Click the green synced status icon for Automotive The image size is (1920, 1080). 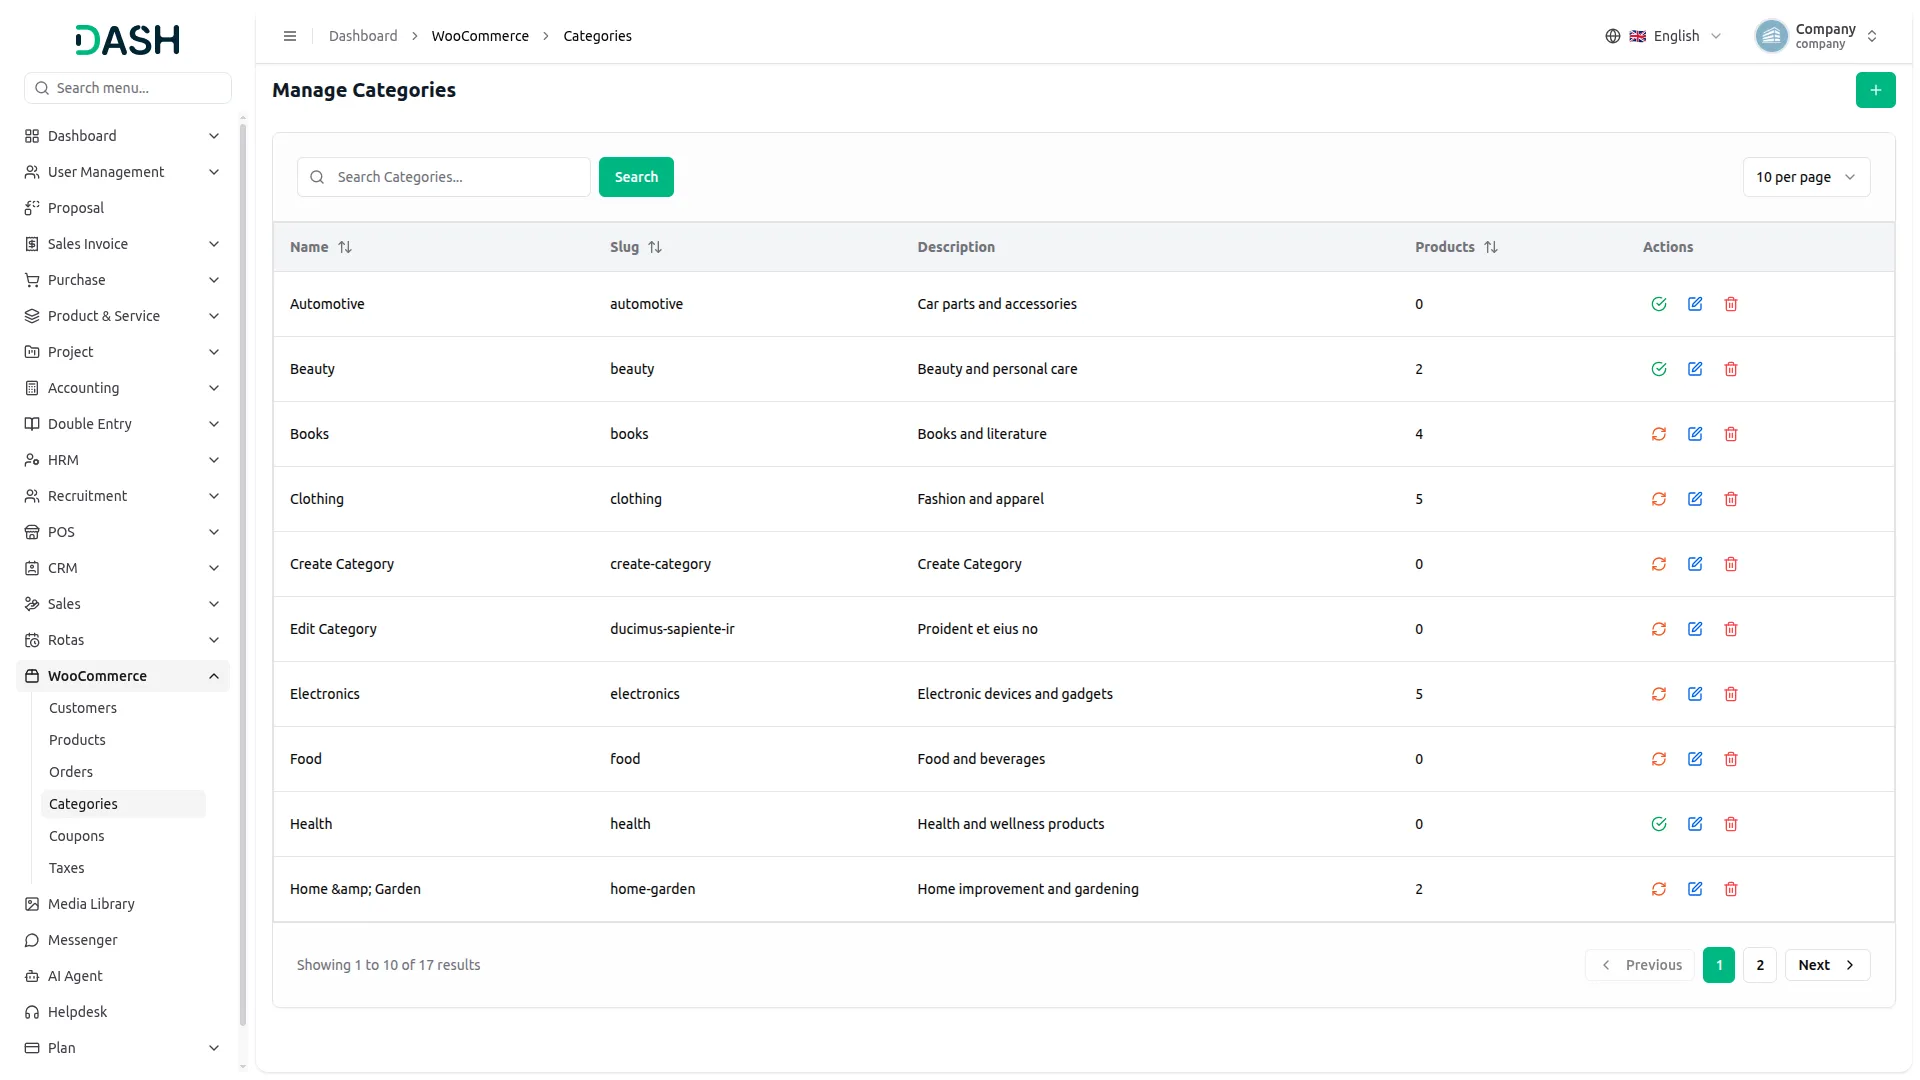pos(1659,304)
